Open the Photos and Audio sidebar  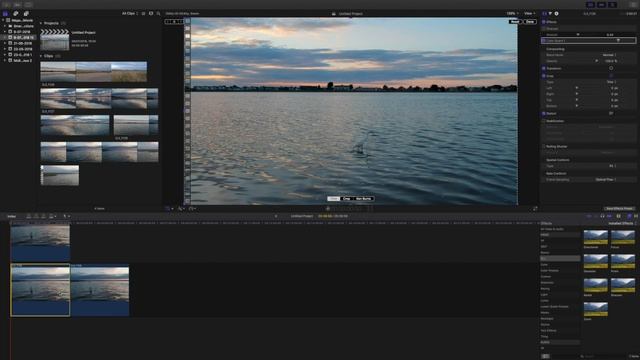click(16, 13)
